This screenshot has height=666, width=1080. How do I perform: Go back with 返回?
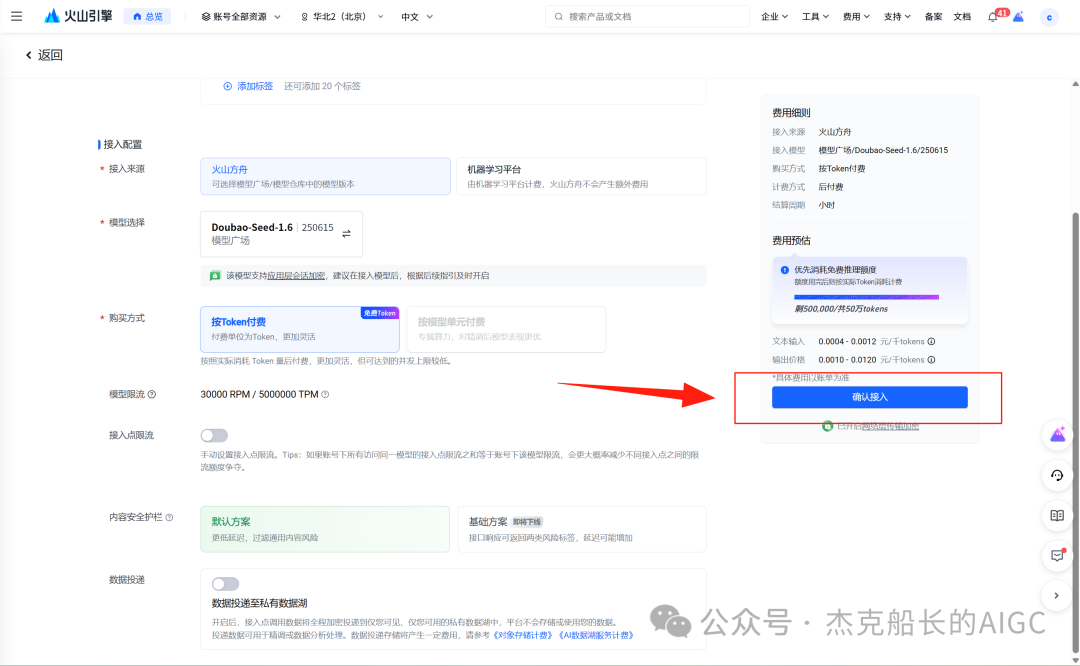(x=44, y=55)
